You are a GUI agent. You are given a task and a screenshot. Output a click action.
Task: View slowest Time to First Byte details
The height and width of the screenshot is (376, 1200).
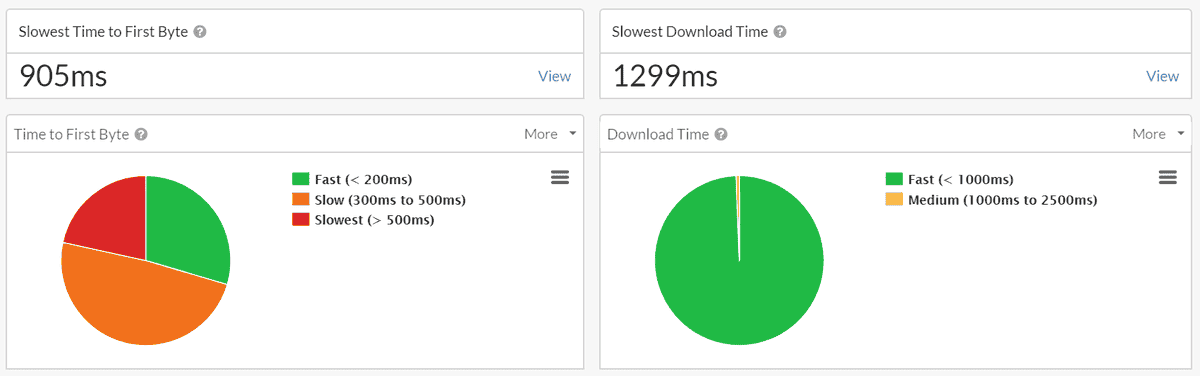pyautogui.click(x=555, y=76)
